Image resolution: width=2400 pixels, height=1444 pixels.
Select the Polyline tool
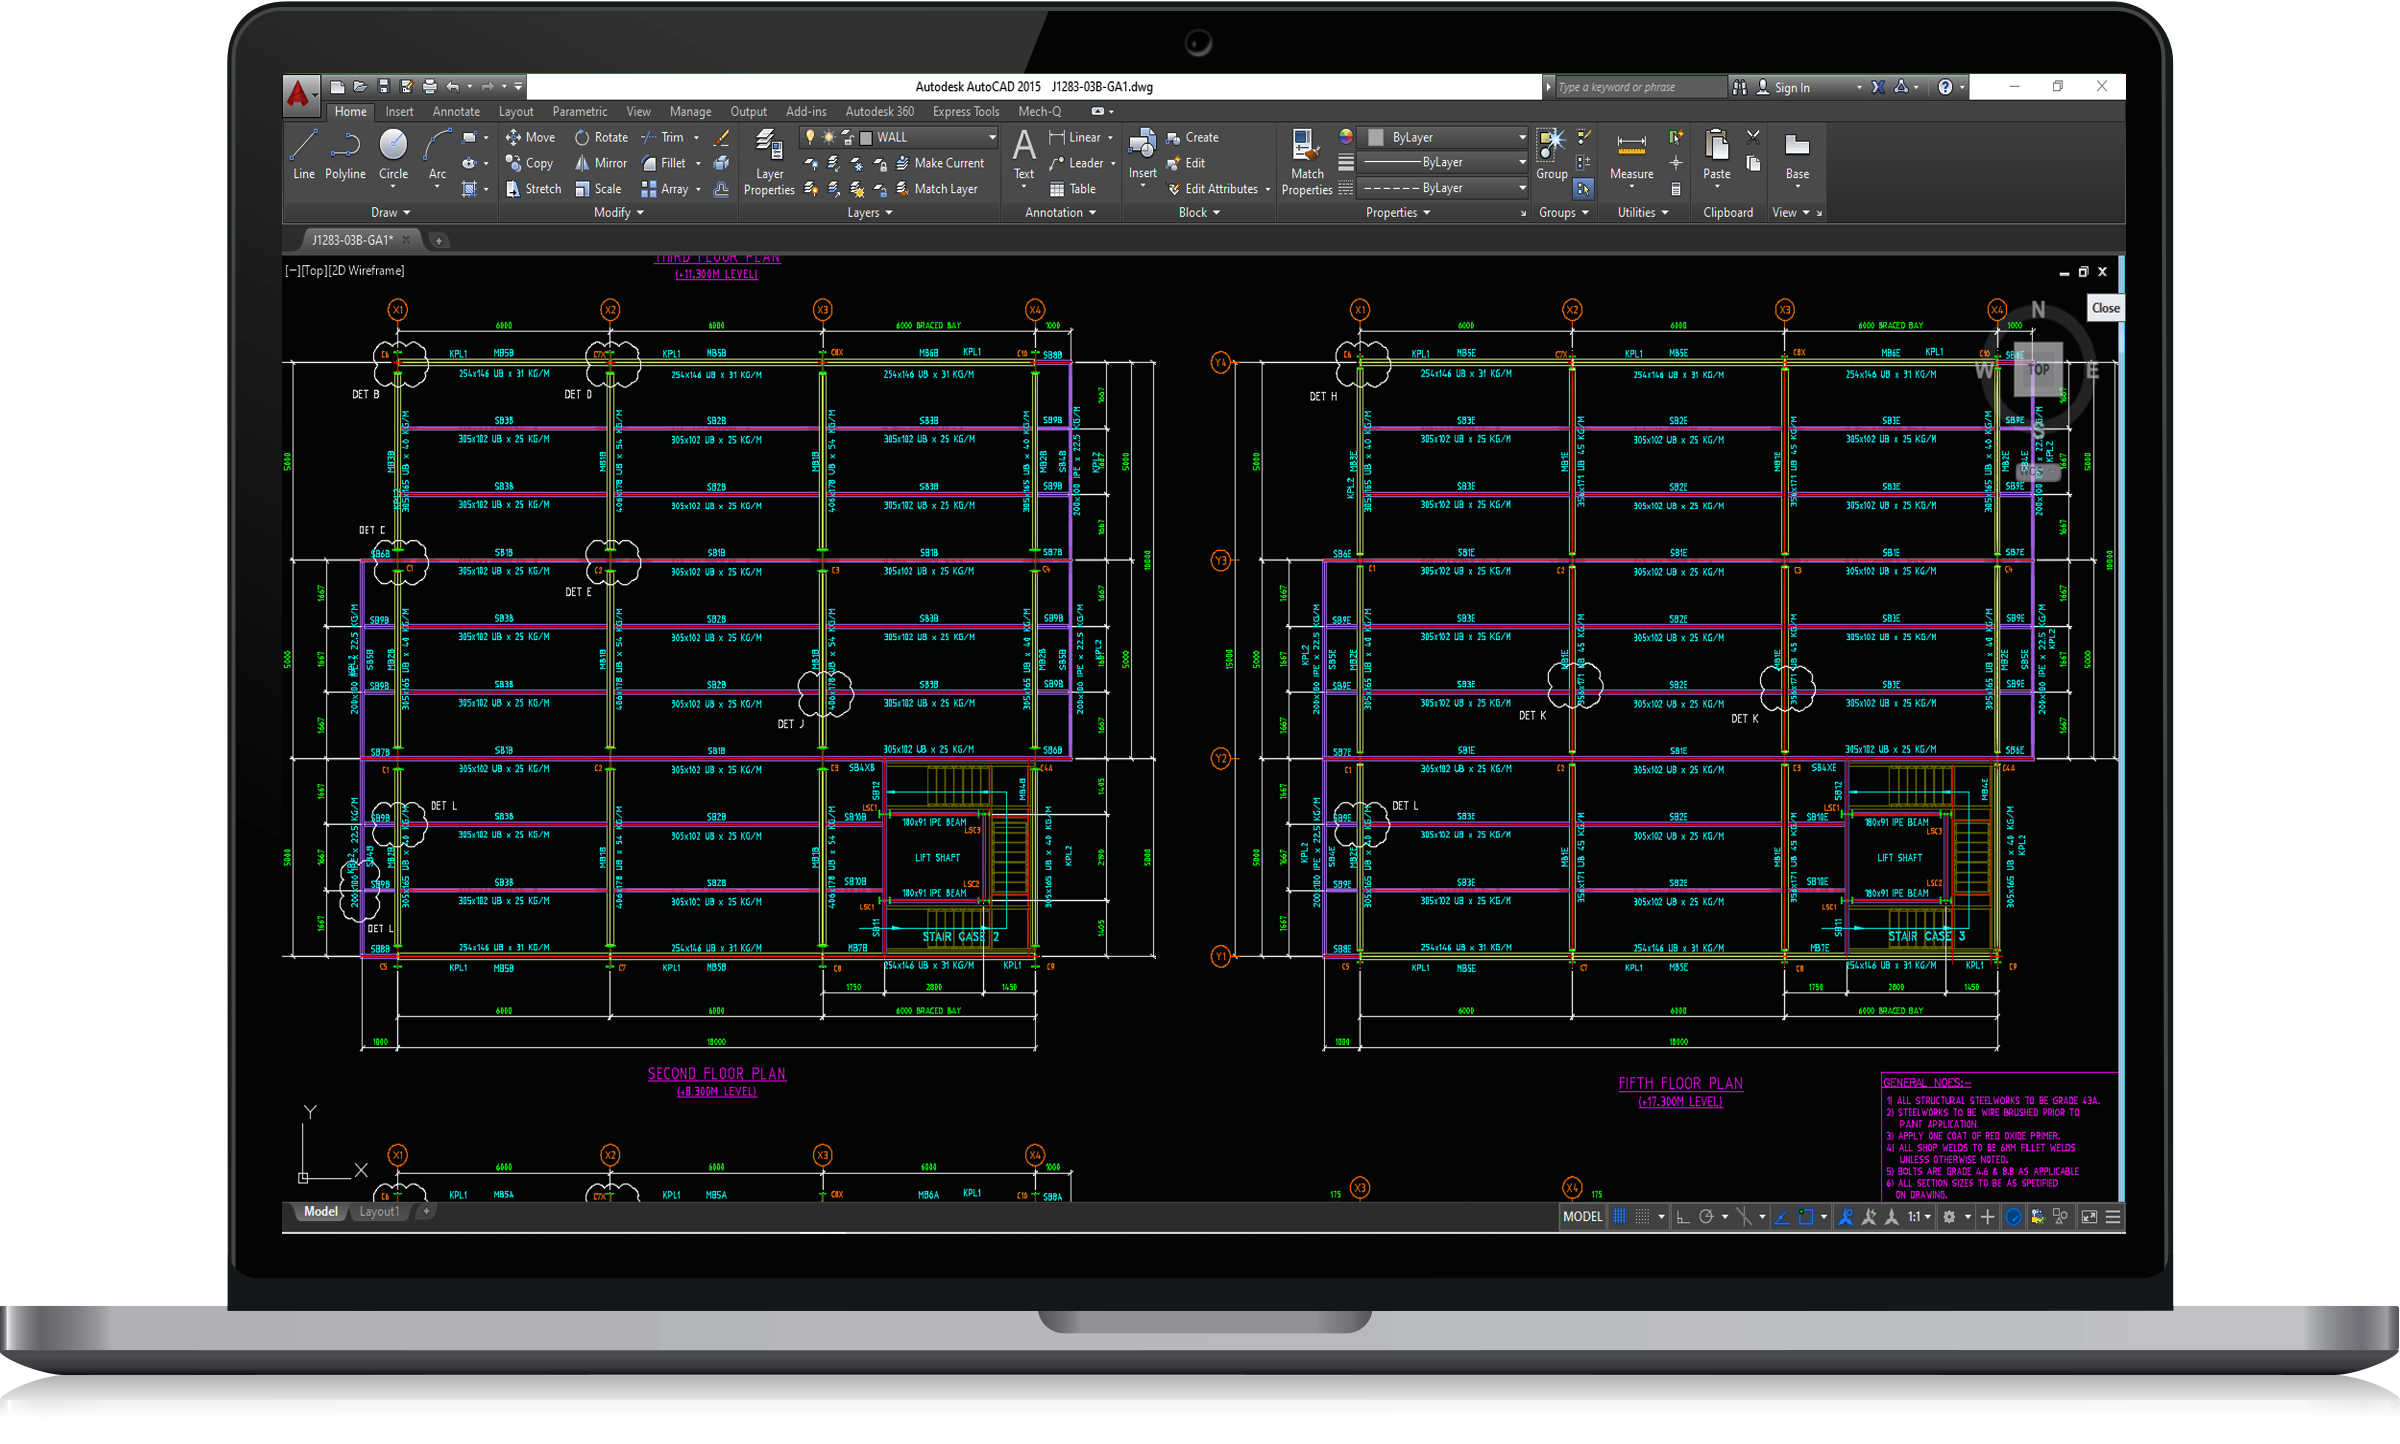pos(345,155)
